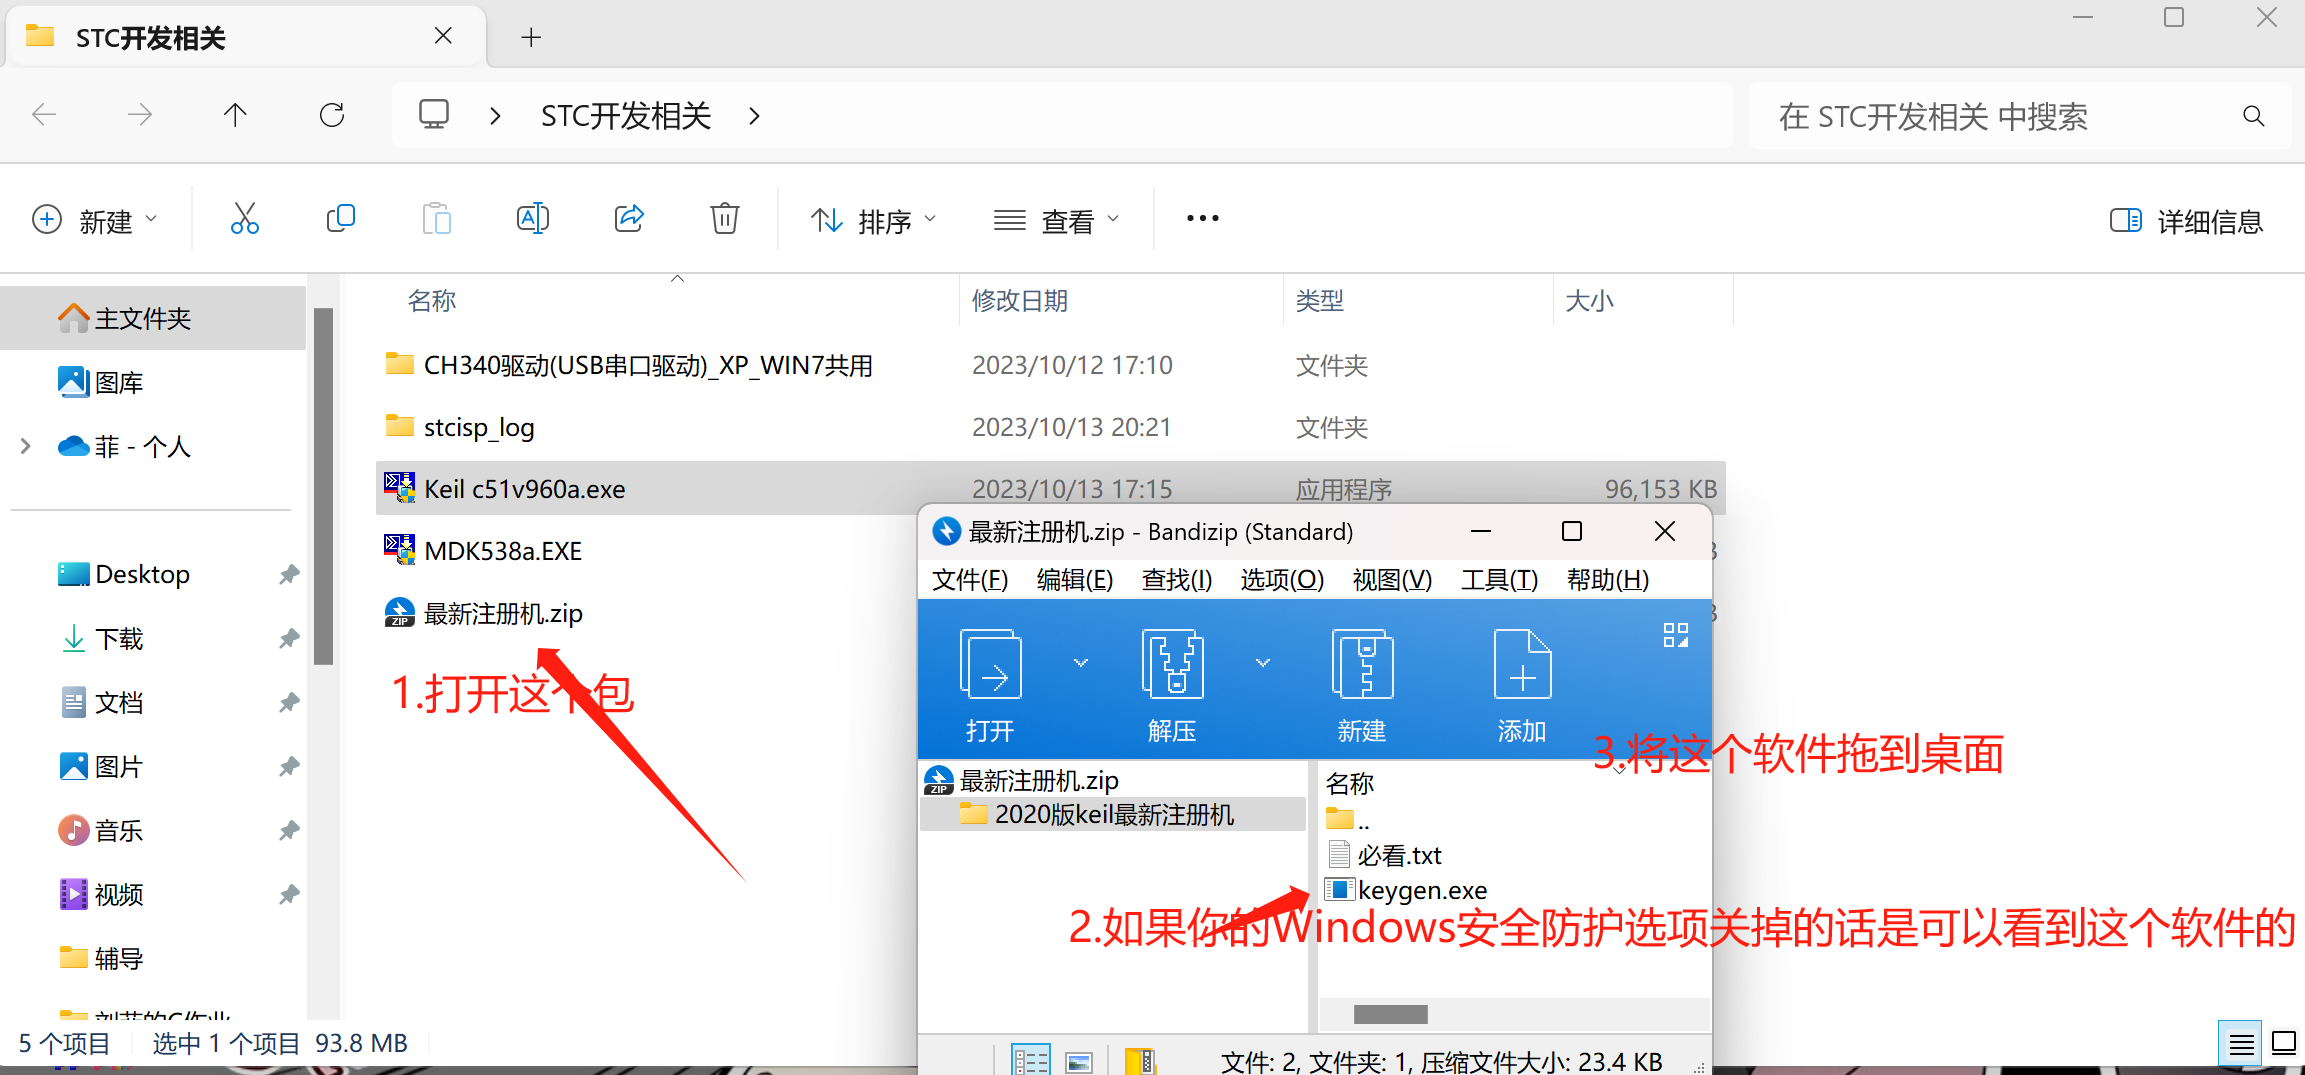This screenshot has height=1075, width=2305.
Task: Select keygen.exe in the Bandizip file list
Action: pyautogui.click(x=1422, y=889)
